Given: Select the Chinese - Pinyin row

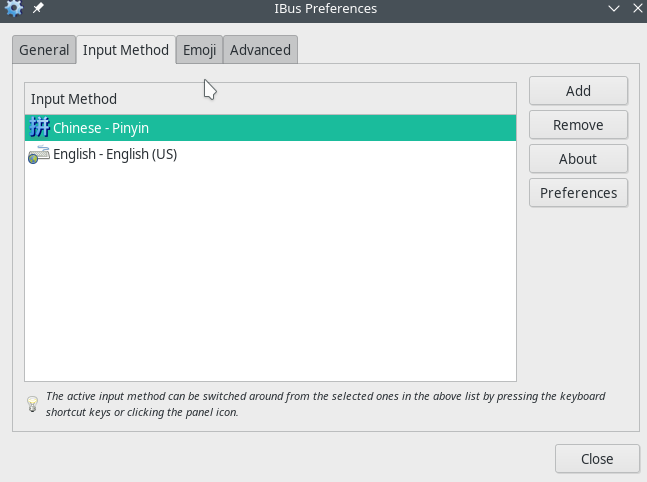Looking at the screenshot, I should point(270,128).
